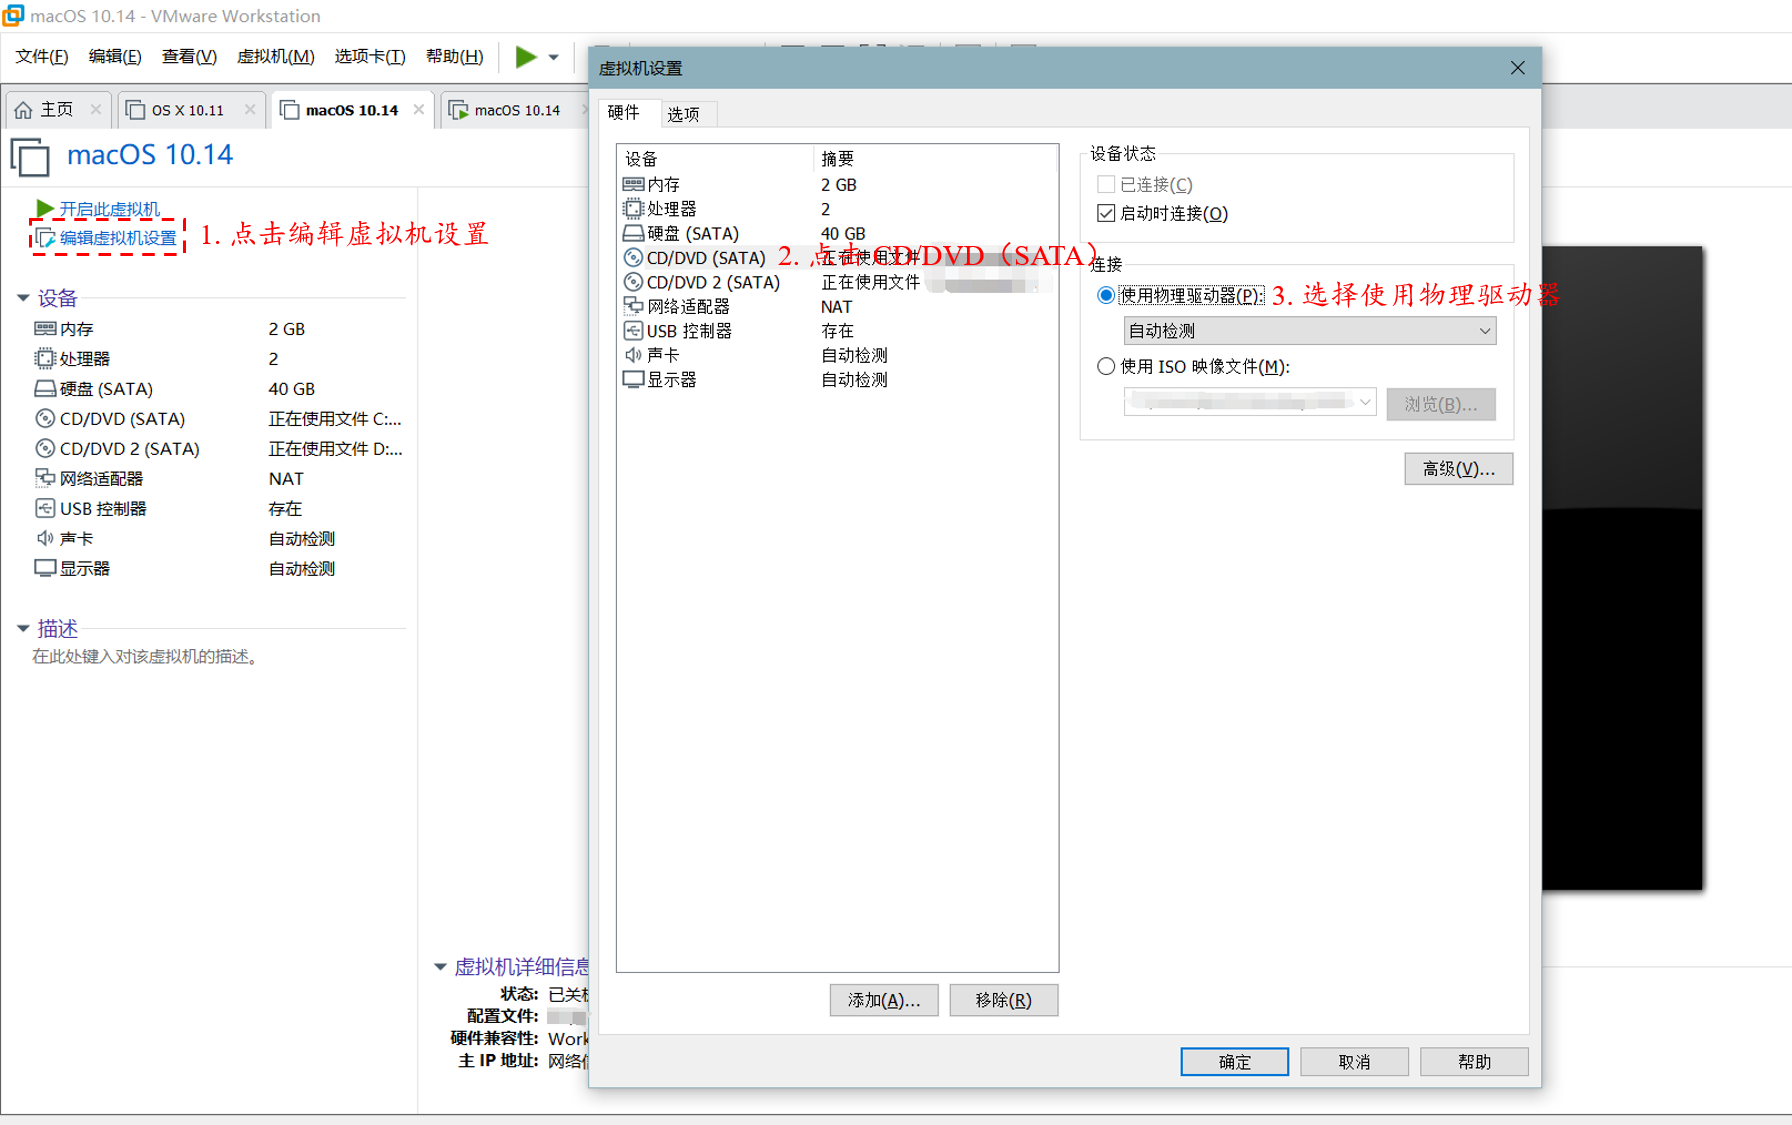Click sound card speaker icon in main window
Viewport: 1792px width, 1125px height.
pos(45,538)
